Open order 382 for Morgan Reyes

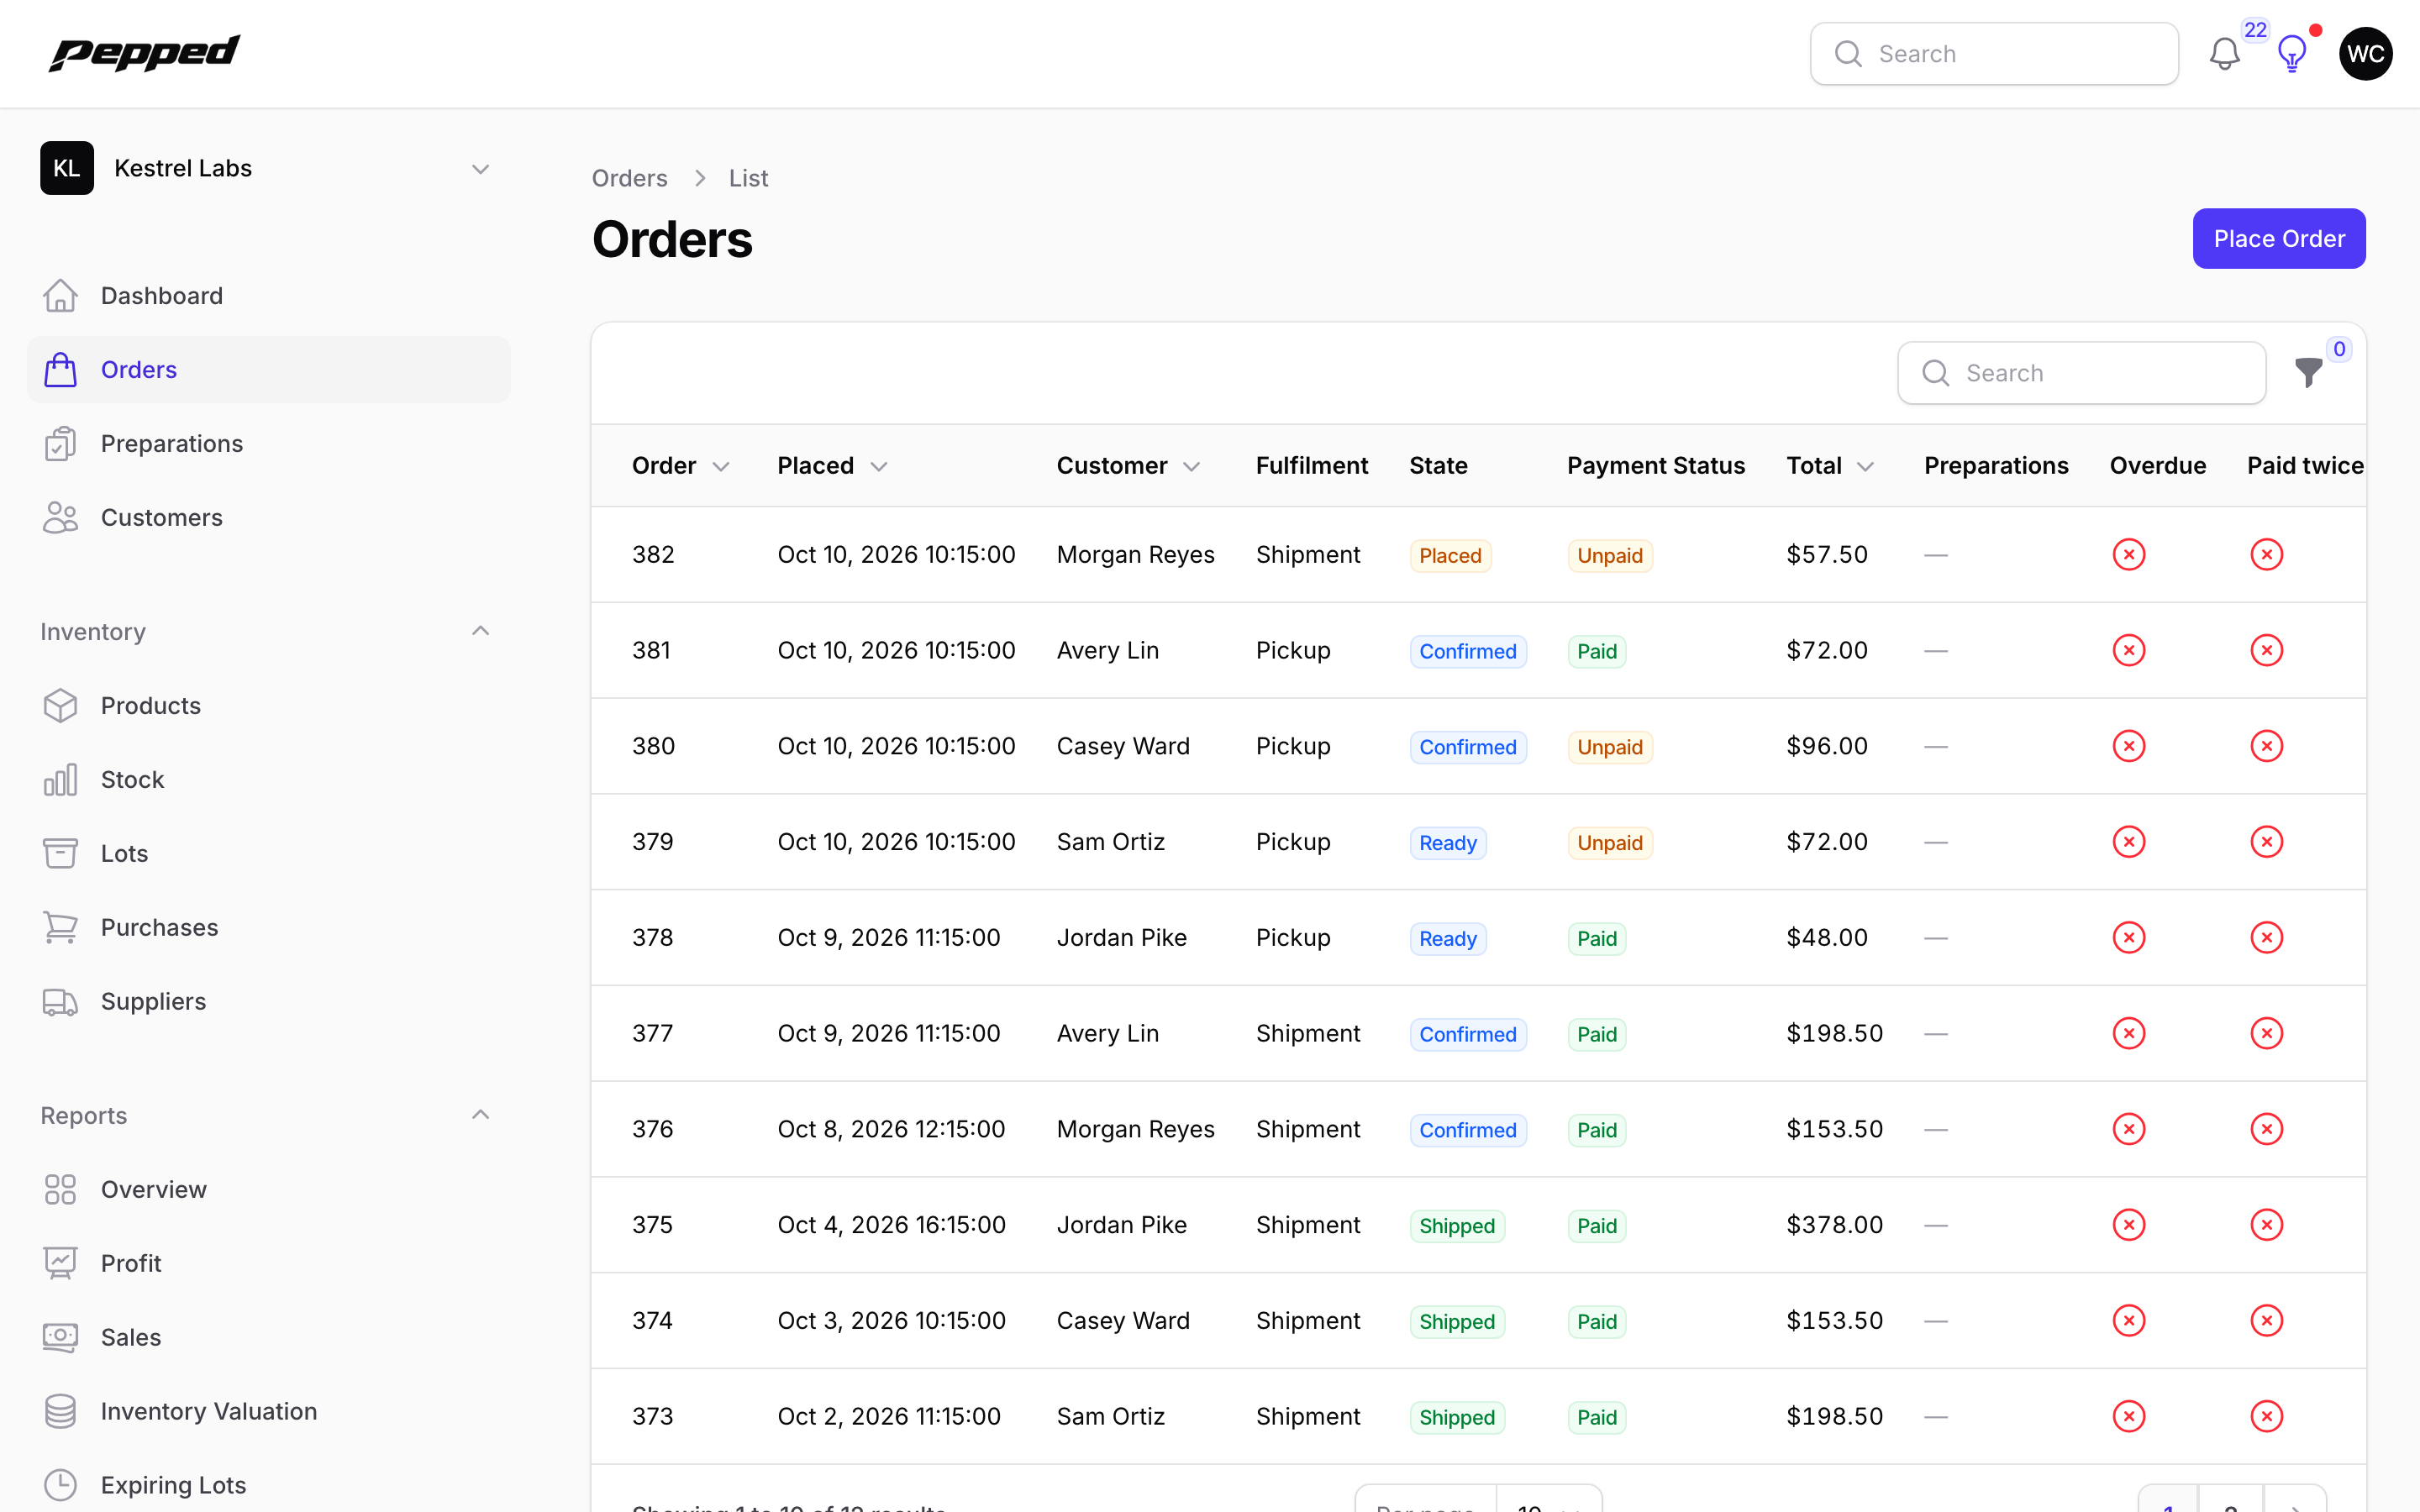[1478, 554]
